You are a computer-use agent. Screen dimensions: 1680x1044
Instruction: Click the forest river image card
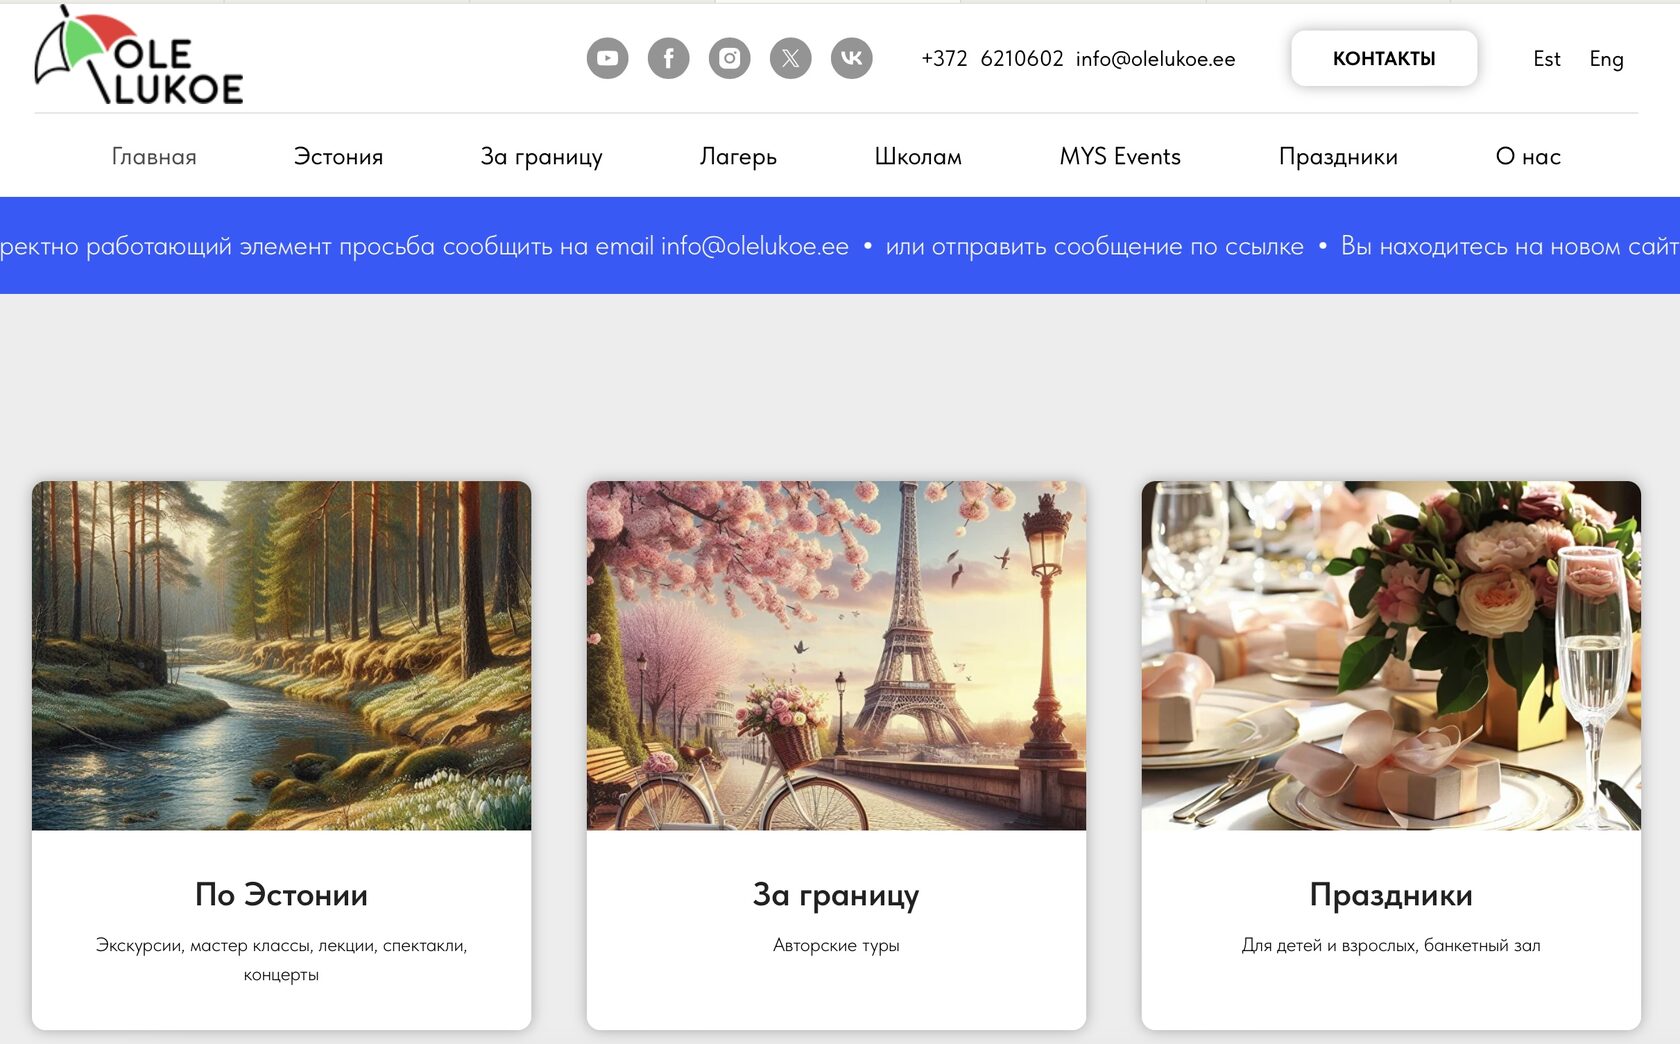pyautogui.click(x=281, y=655)
